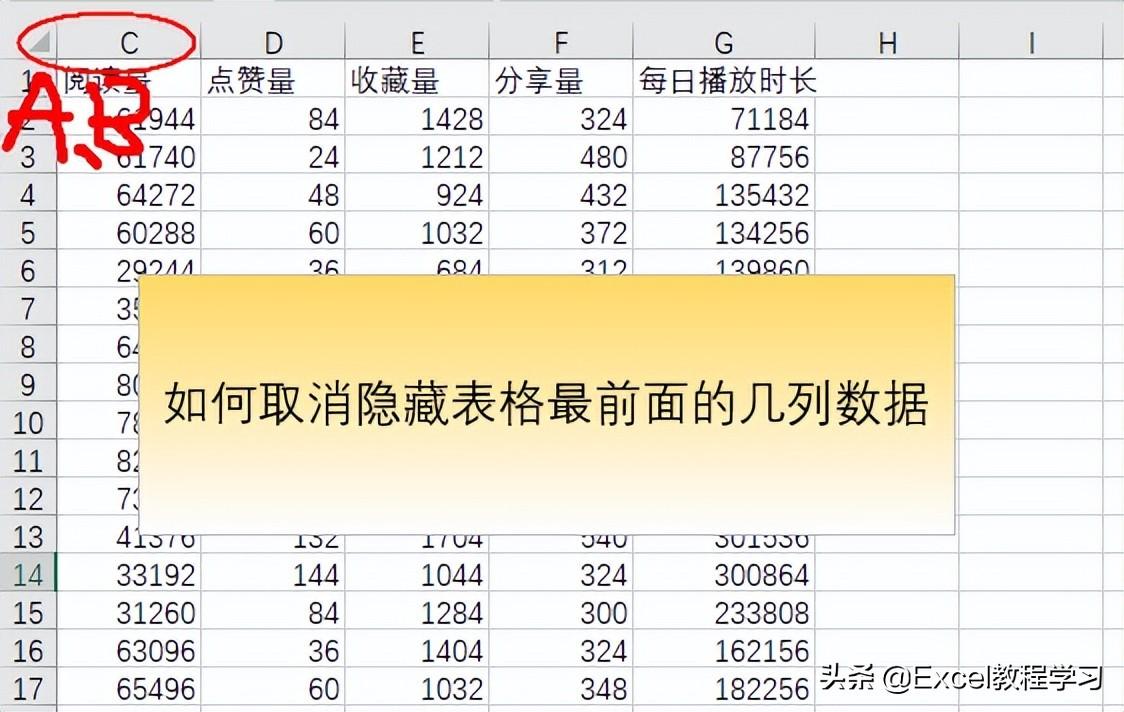This screenshot has width=1124, height=712.
Task: Select cell with value 182256
Action: coord(724,688)
